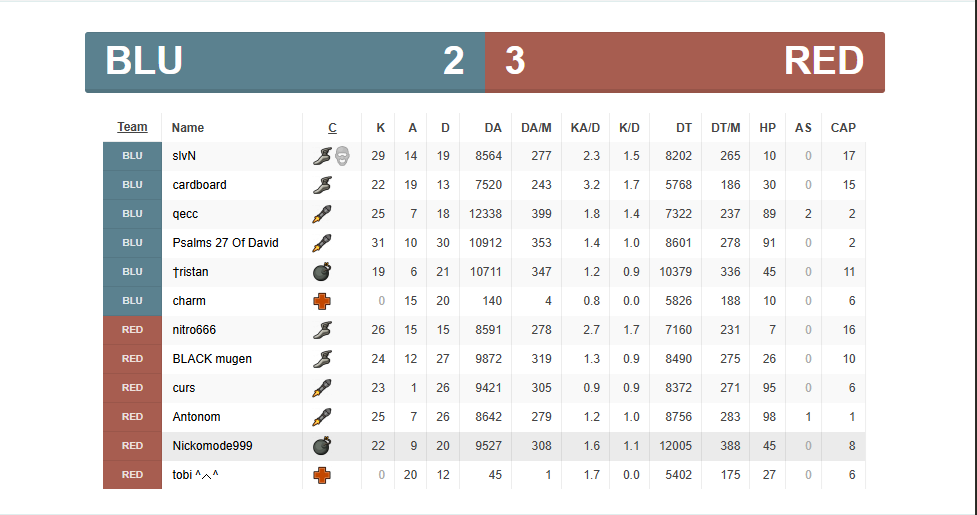Click Antonom's Soldier rocket icon
This screenshot has height=515, width=977.
tap(321, 417)
